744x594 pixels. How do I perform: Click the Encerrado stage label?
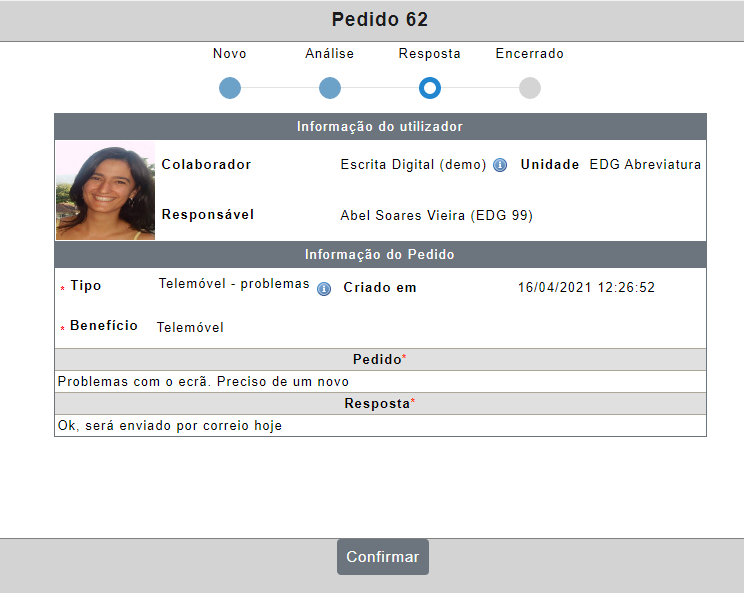(530, 53)
